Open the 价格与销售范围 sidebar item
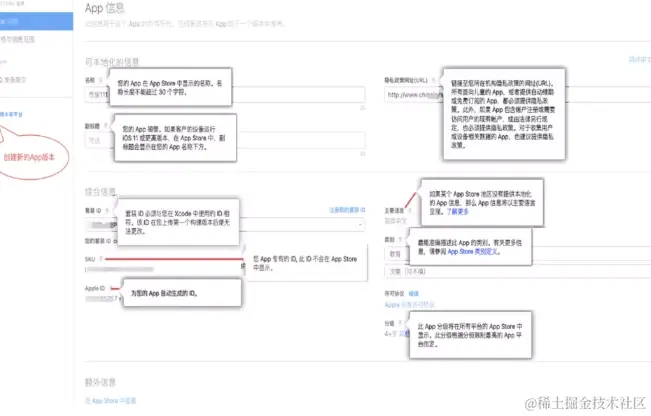The height and width of the screenshot is (416, 651). (17, 39)
